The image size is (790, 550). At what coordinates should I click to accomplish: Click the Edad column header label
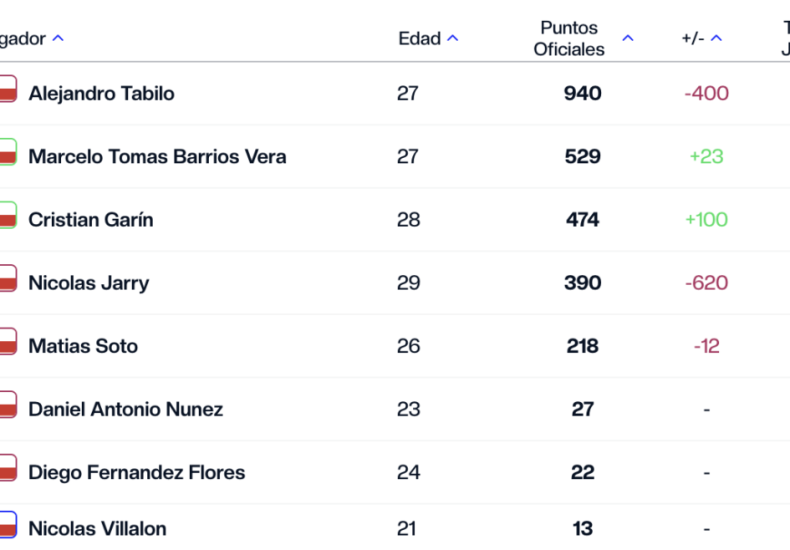point(419,38)
